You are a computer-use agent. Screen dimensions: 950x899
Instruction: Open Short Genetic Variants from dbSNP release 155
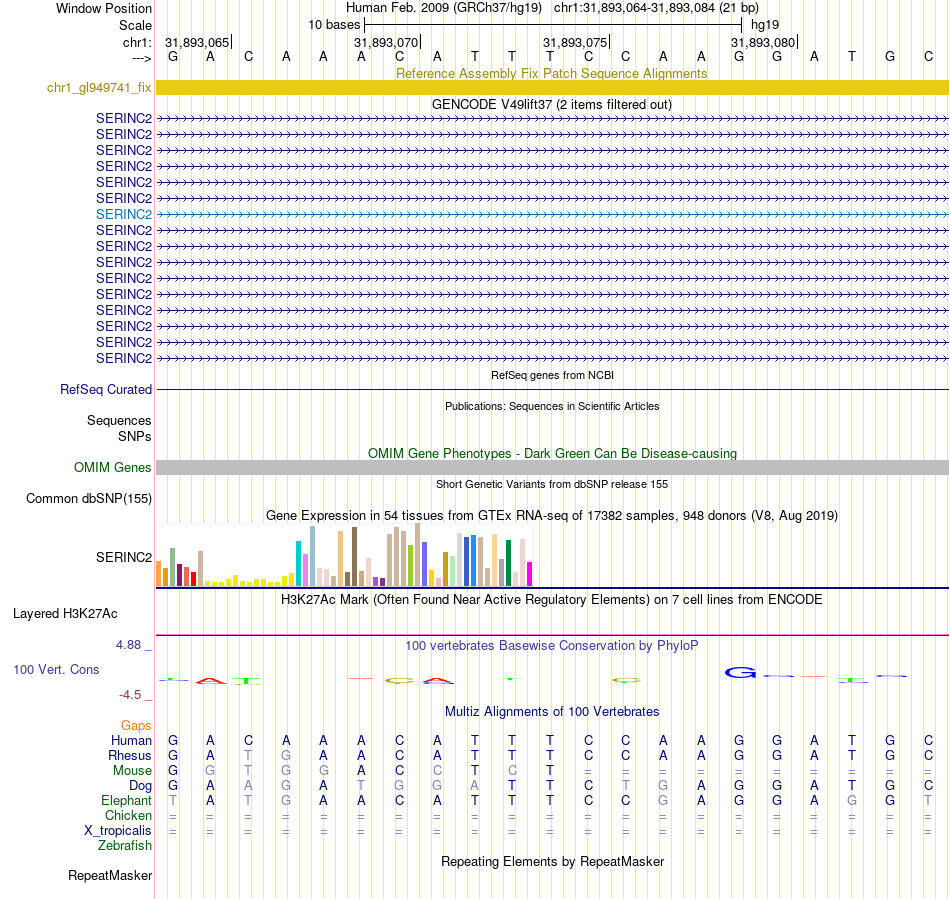tap(551, 484)
